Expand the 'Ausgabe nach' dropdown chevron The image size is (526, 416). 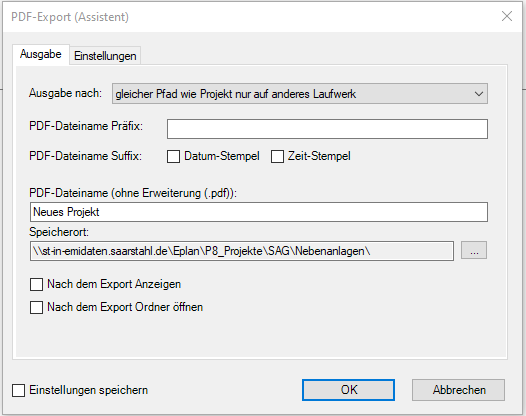click(479, 94)
